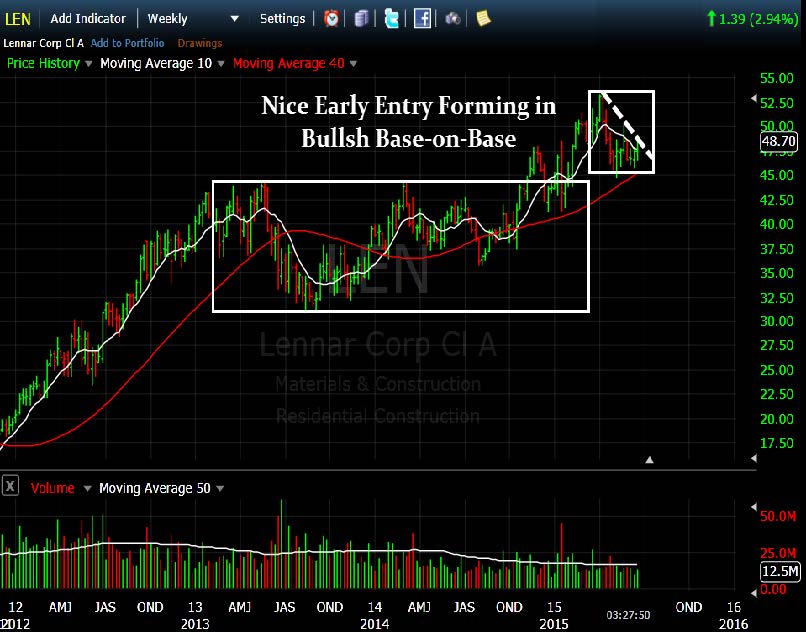Click the Add to Portfolio link
The height and width of the screenshot is (632, 806).
(x=127, y=43)
